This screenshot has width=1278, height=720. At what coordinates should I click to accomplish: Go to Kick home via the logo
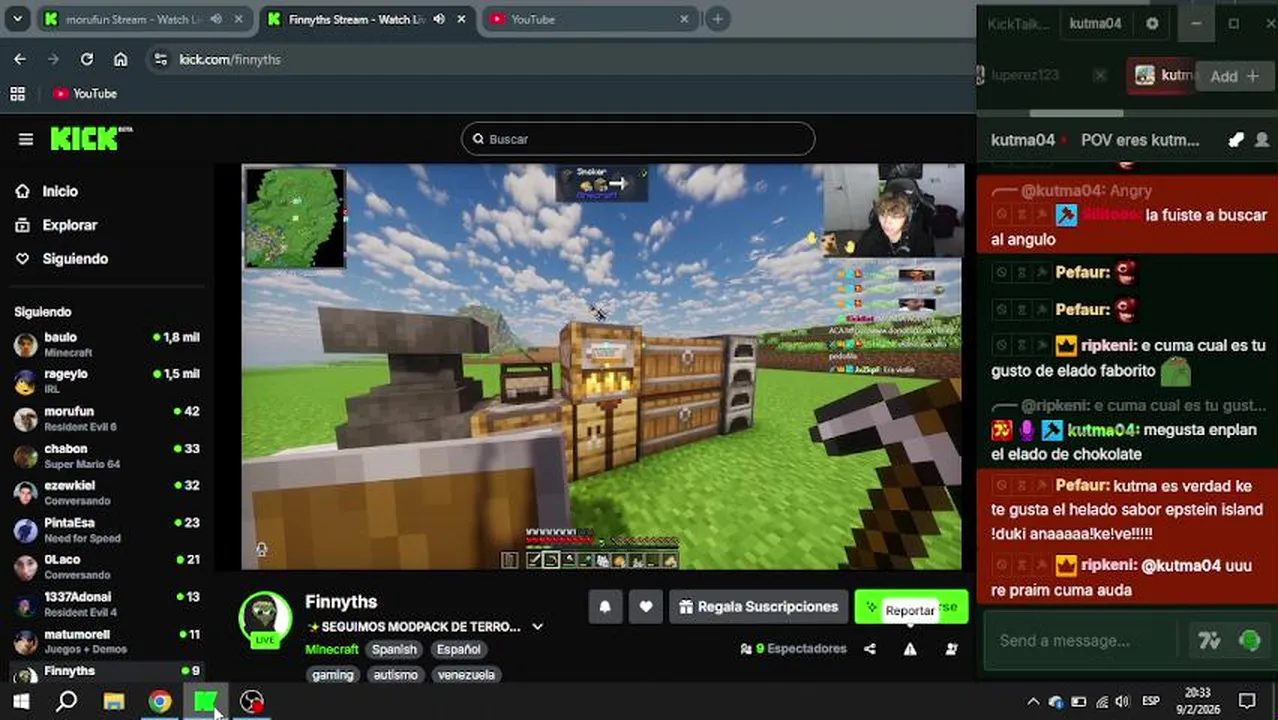90,139
